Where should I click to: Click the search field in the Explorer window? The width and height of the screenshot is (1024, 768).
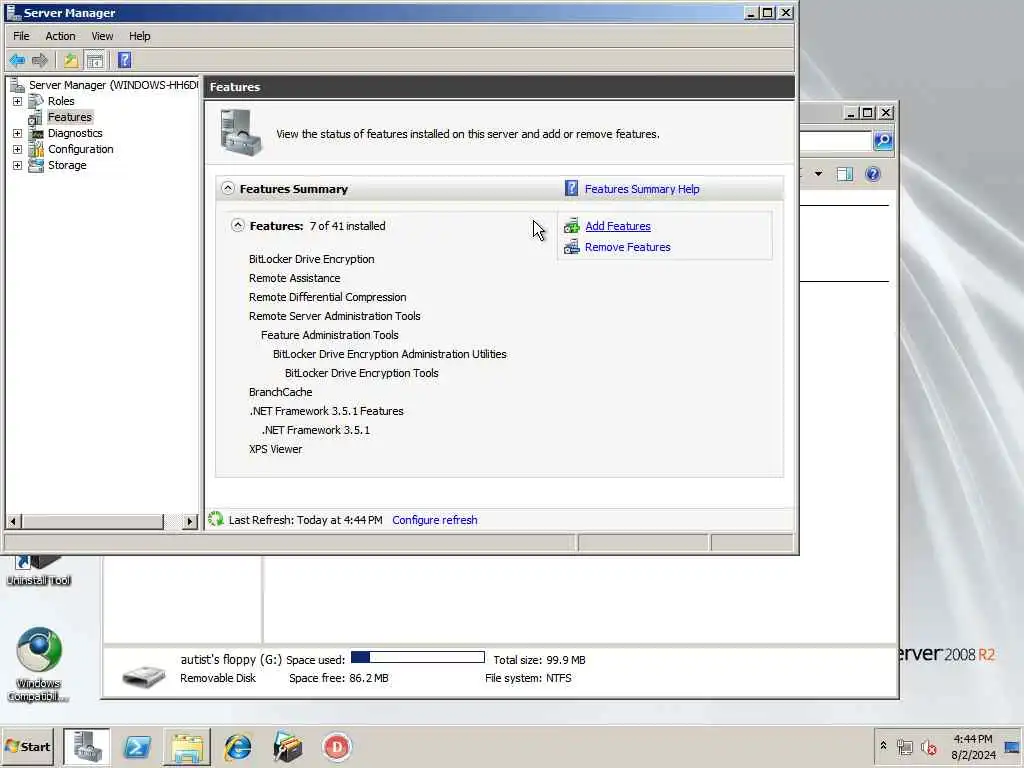(836, 140)
